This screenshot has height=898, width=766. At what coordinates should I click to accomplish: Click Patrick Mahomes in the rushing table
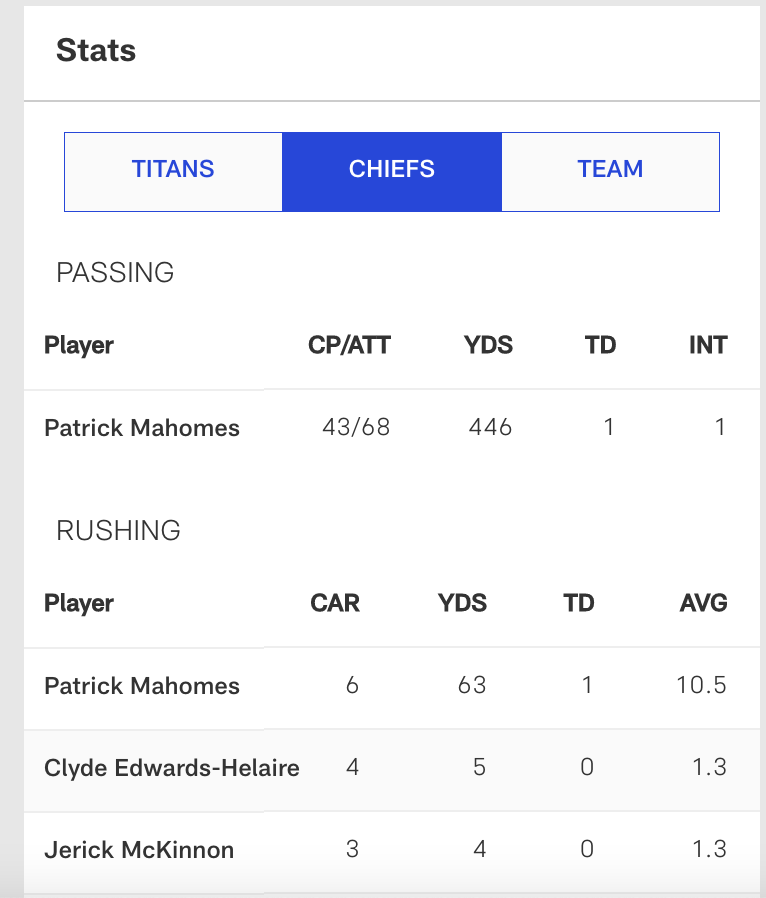tap(142, 686)
